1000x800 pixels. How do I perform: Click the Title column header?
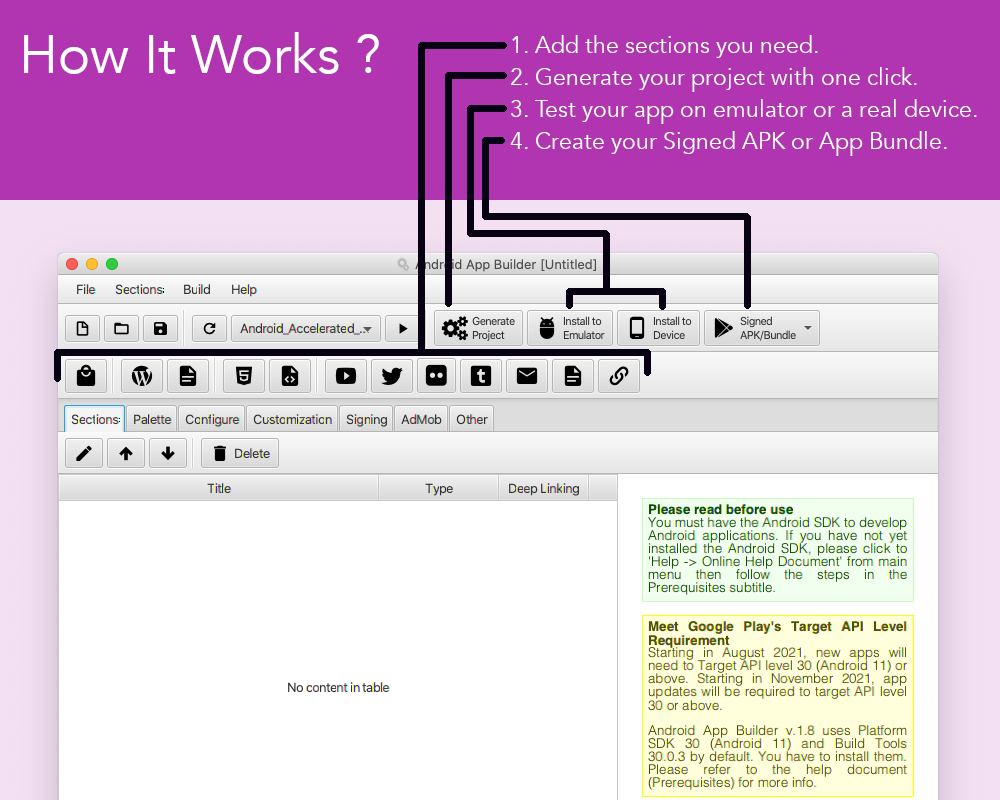219,489
